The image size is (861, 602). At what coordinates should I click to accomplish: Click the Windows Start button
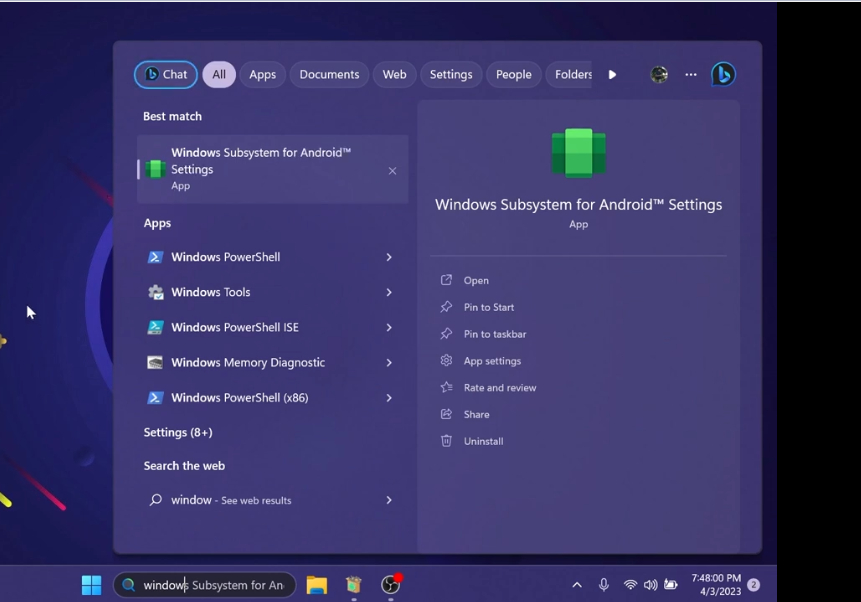coord(91,585)
